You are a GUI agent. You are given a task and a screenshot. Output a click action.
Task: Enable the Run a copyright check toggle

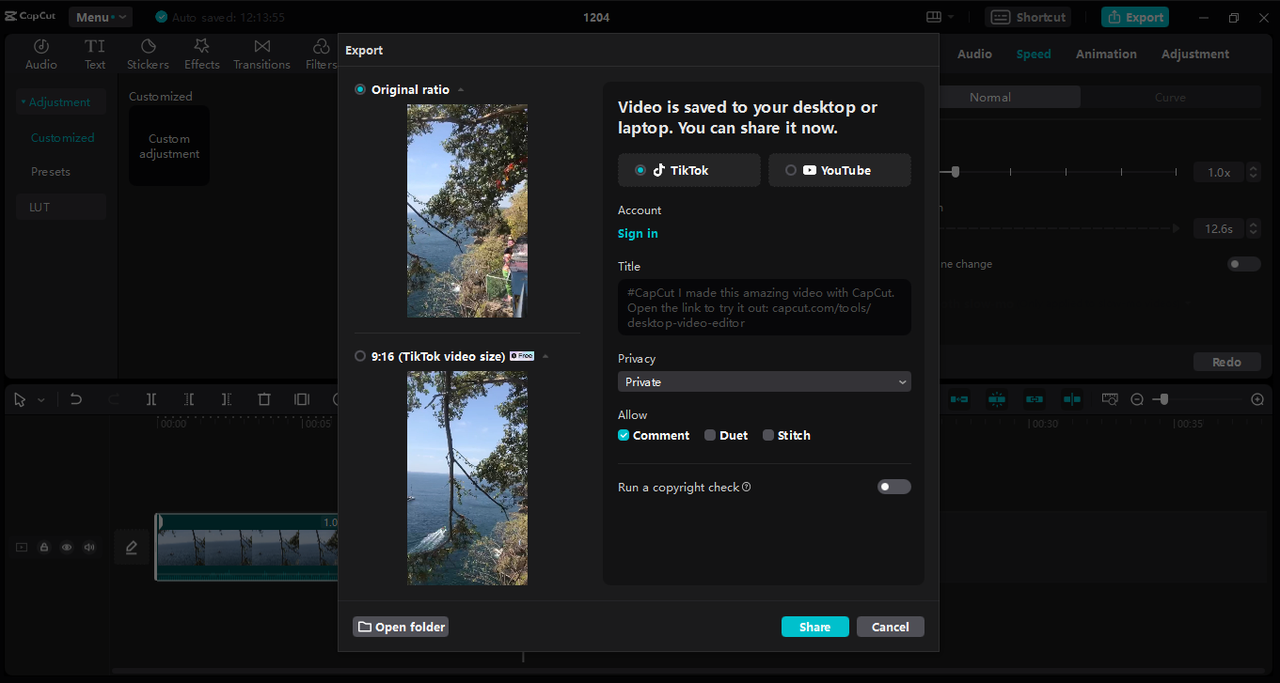tap(894, 487)
